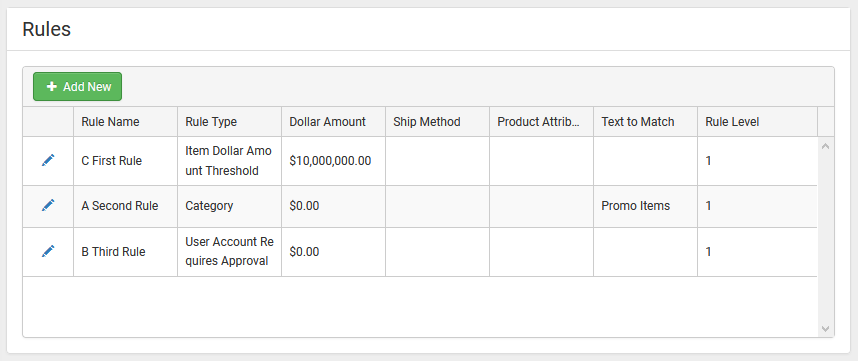The height and width of the screenshot is (361, 858).
Task: Sort by Rule Type column header
Action: (229, 121)
